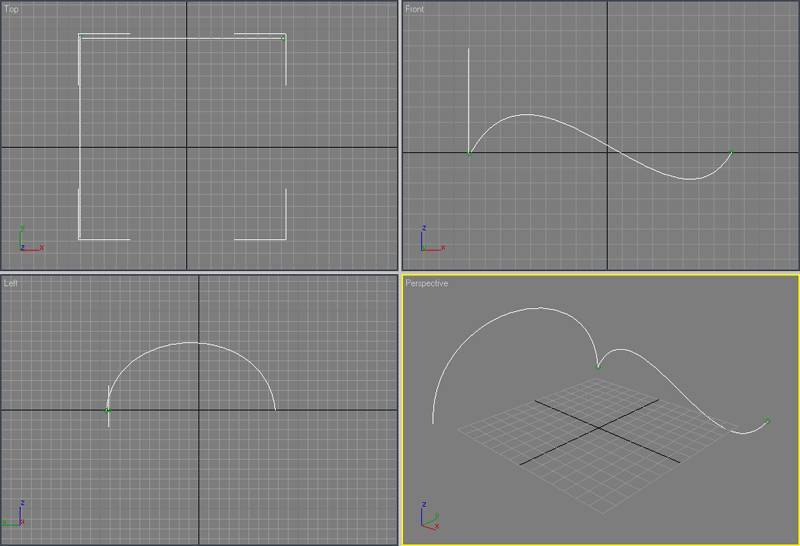The width and height of the screenshot is (800, 546).
Task: Open the Front viewport label menu
Action: 415,9
